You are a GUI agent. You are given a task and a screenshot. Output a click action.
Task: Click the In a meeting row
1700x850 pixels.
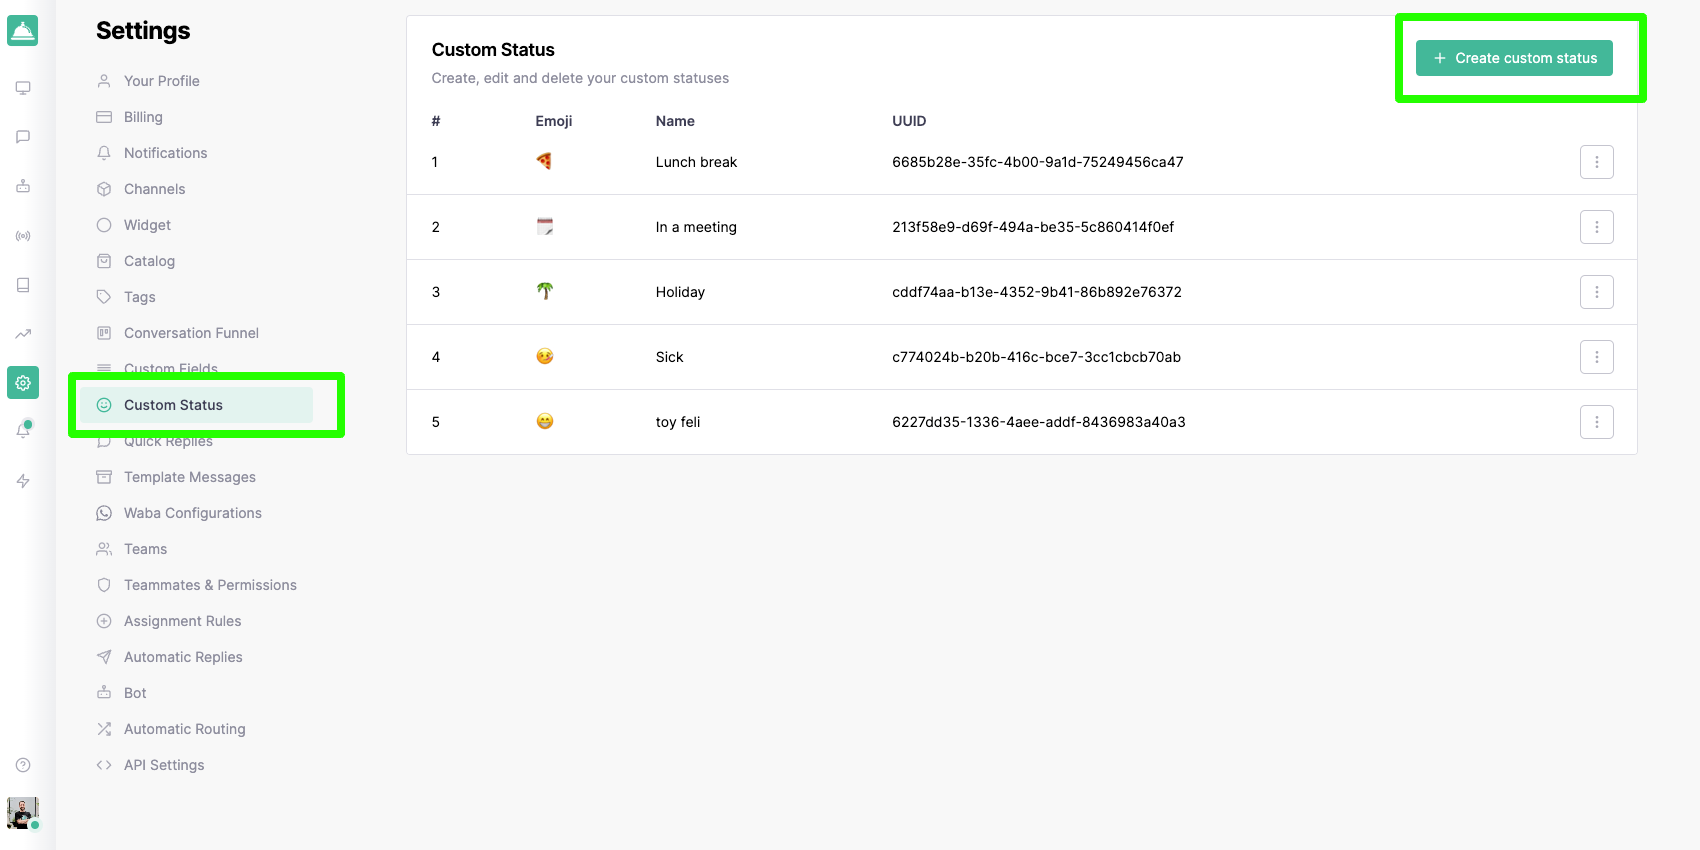(x=696, y=227)
